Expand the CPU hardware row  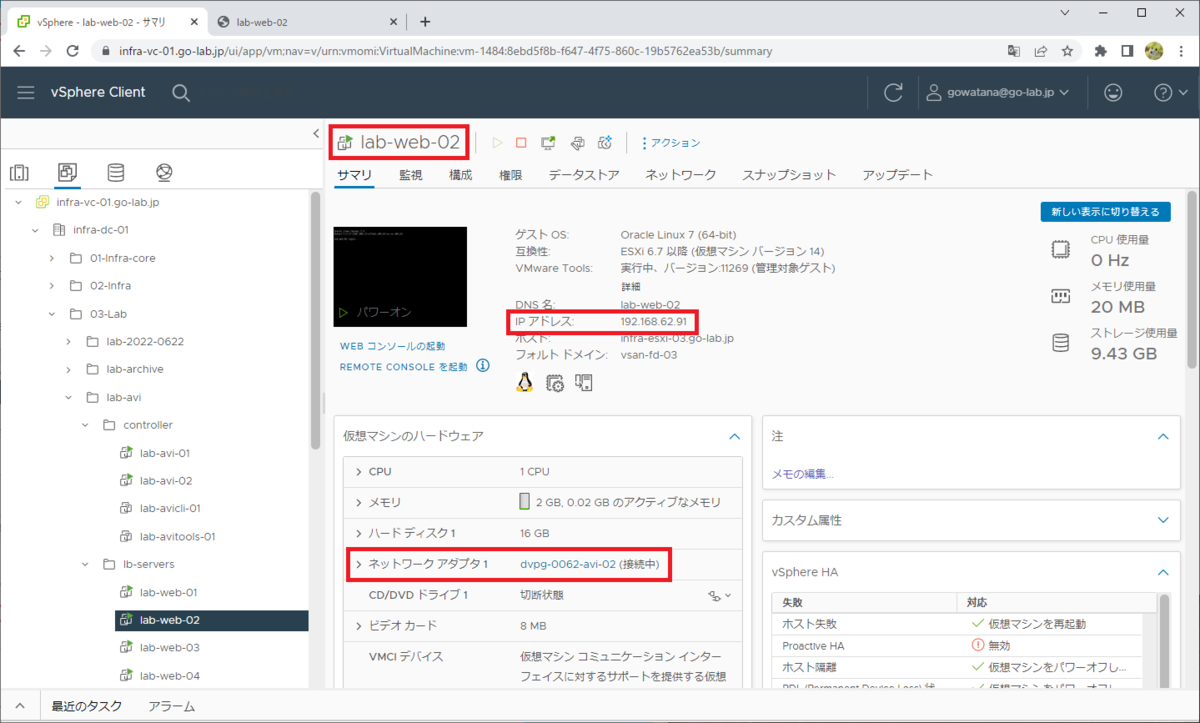click(x=359, y=472)
